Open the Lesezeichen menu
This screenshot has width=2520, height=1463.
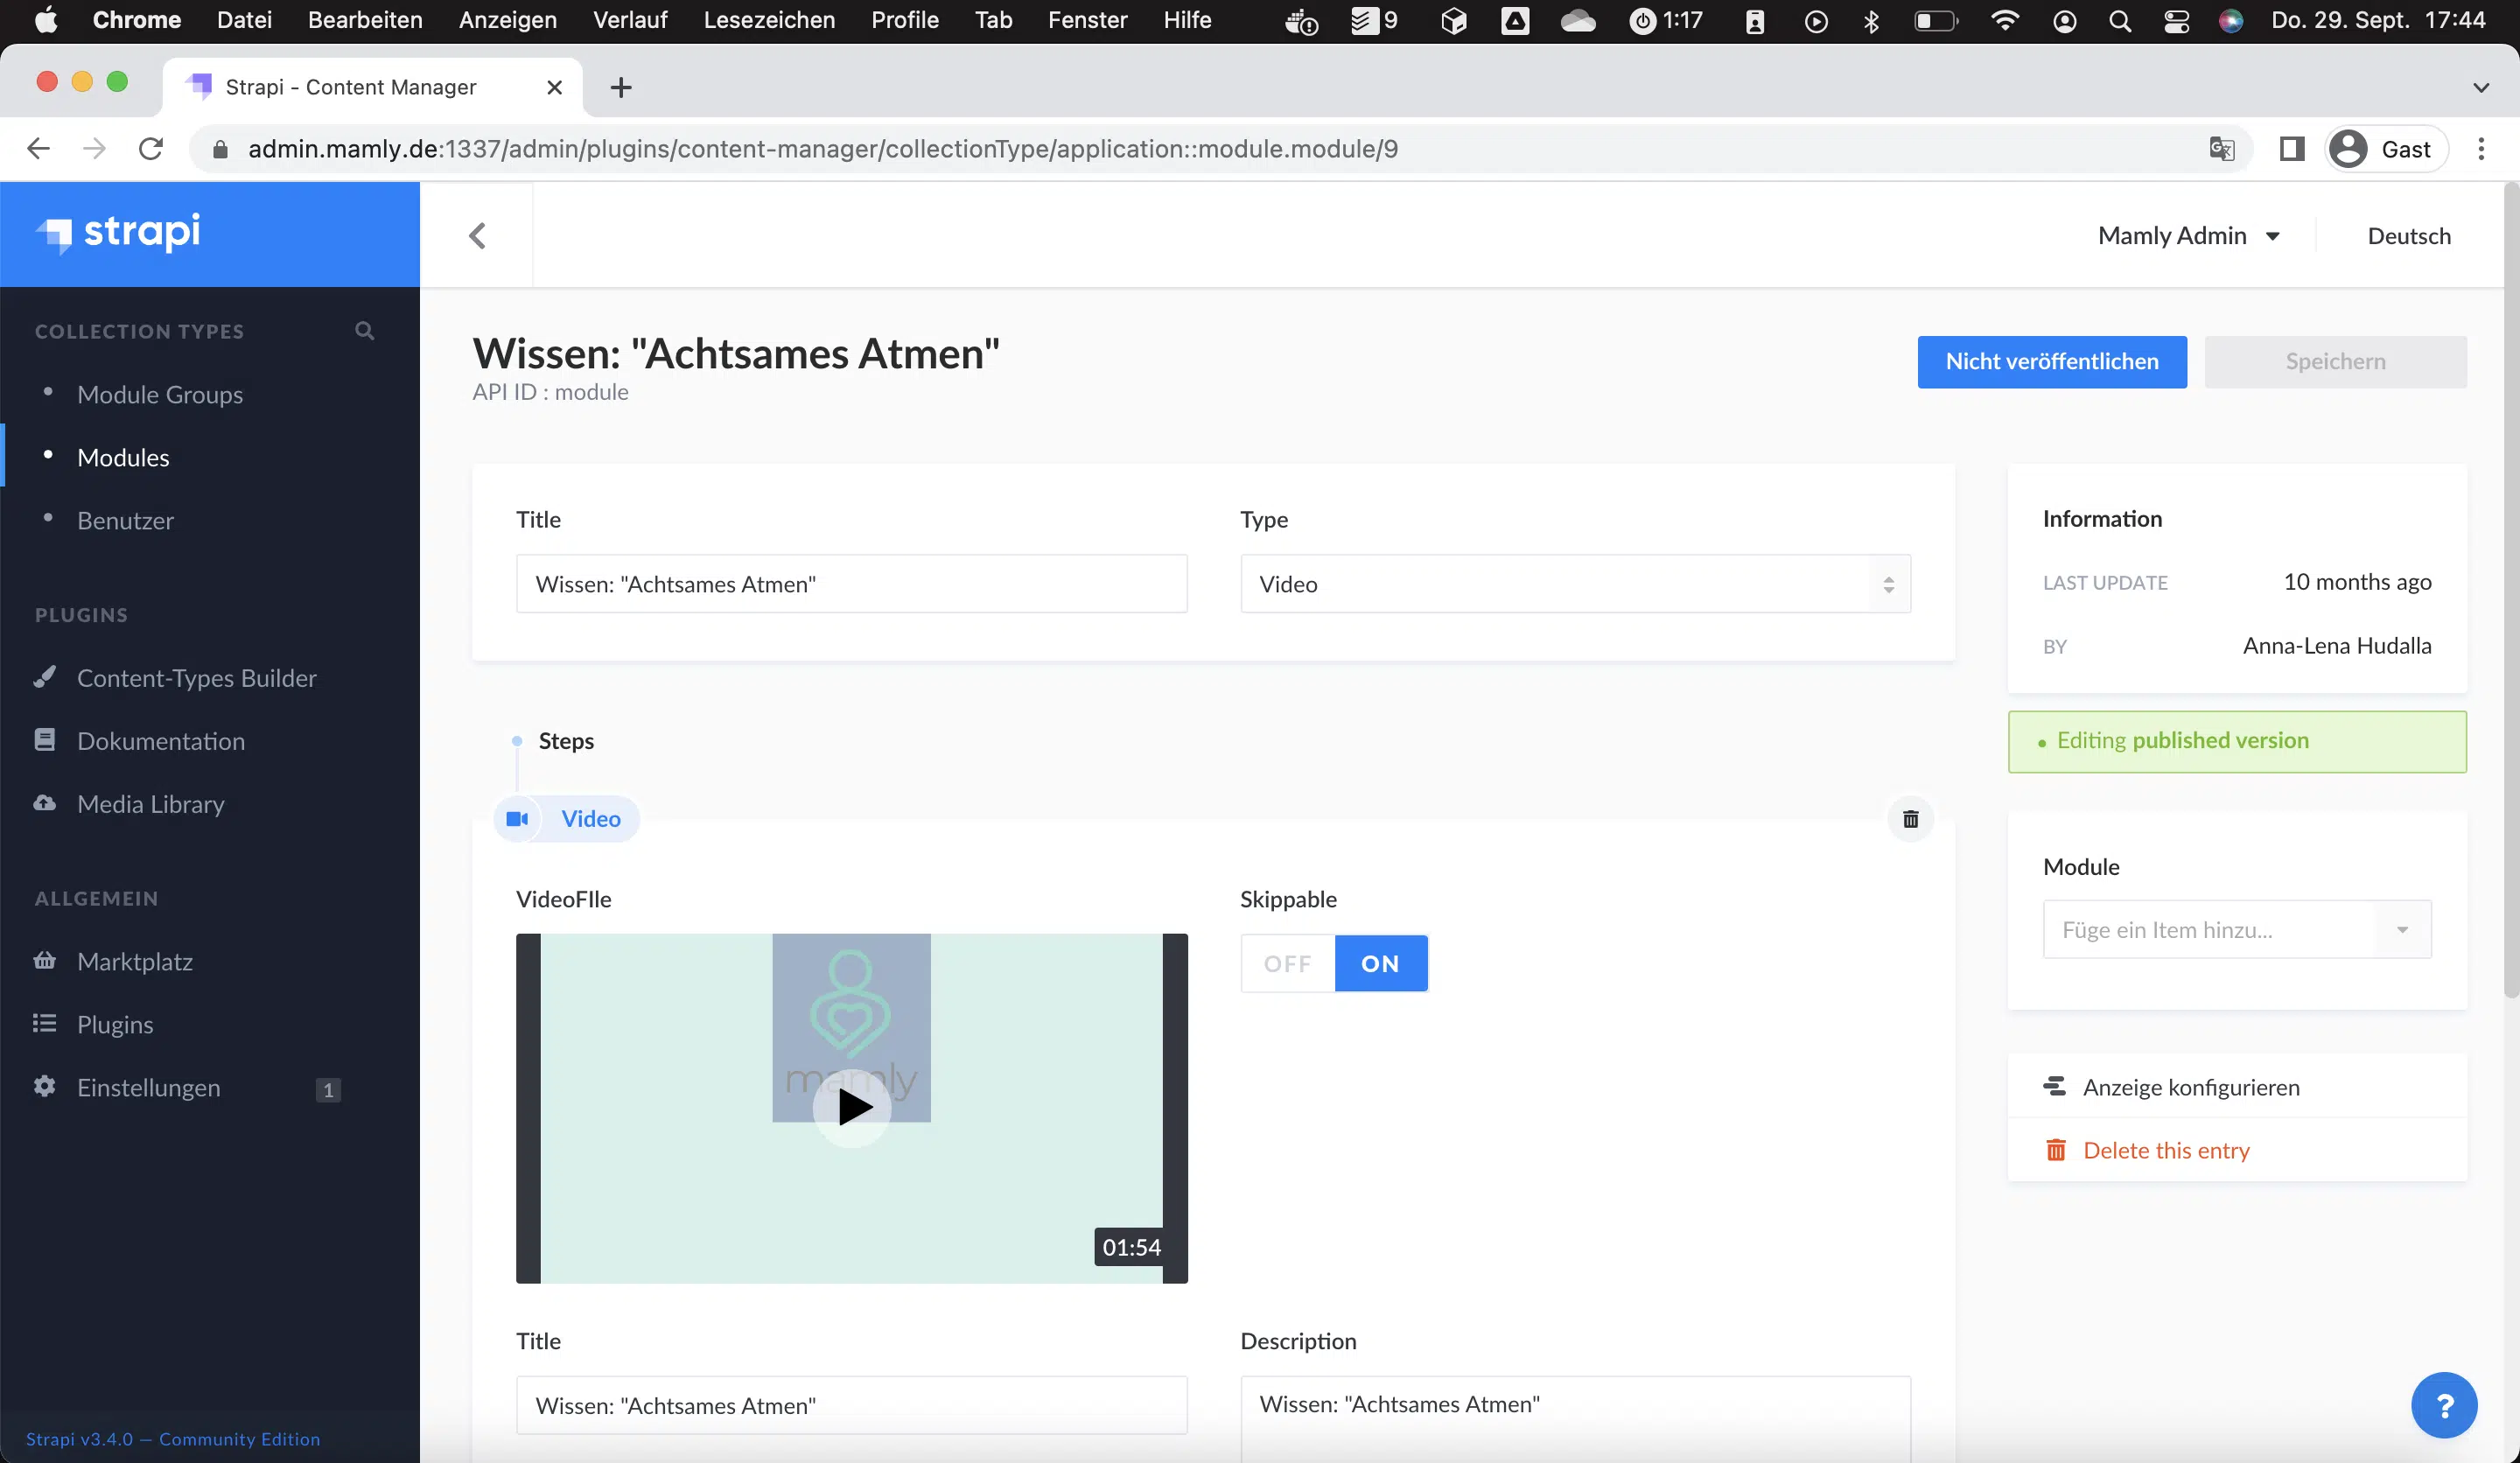click(769, 20)
